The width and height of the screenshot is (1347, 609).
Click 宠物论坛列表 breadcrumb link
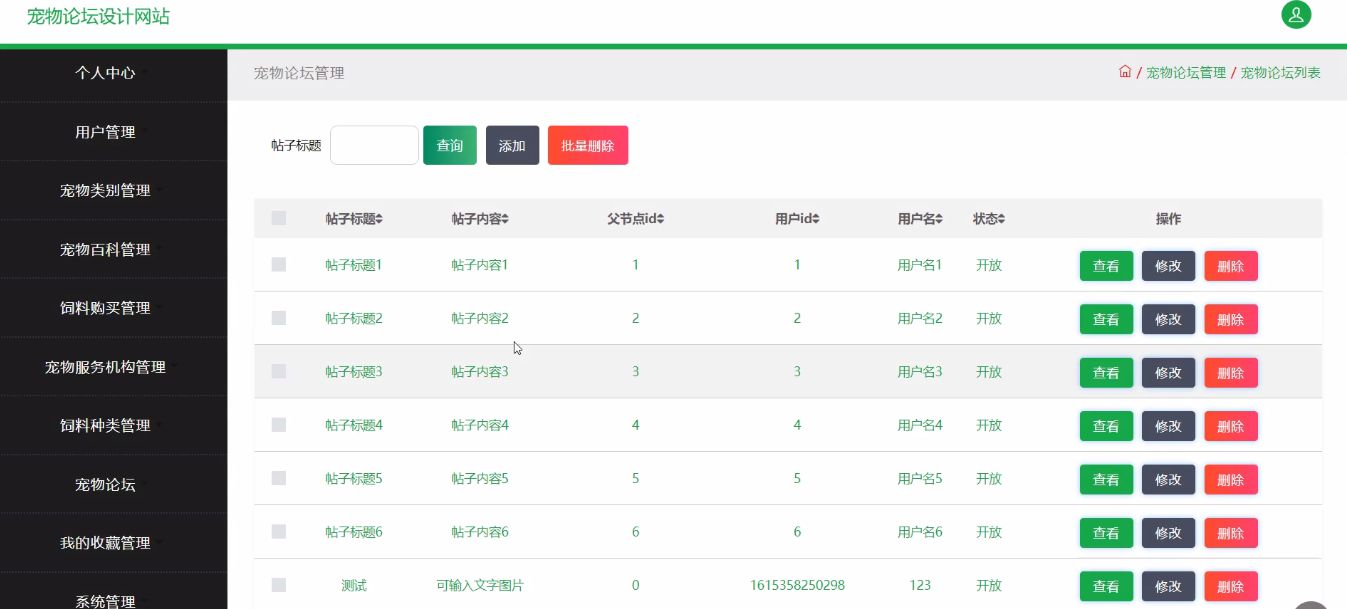pos(1281,73)
